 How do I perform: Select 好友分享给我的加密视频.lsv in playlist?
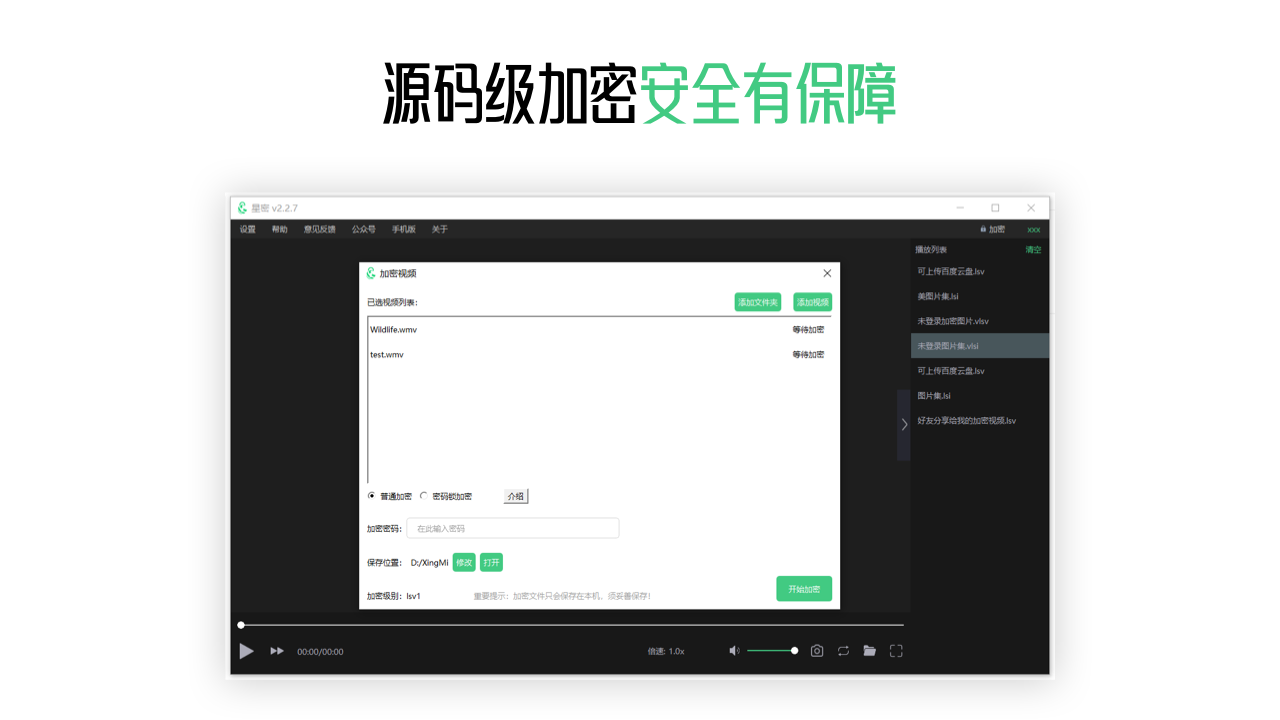point(980,420)
